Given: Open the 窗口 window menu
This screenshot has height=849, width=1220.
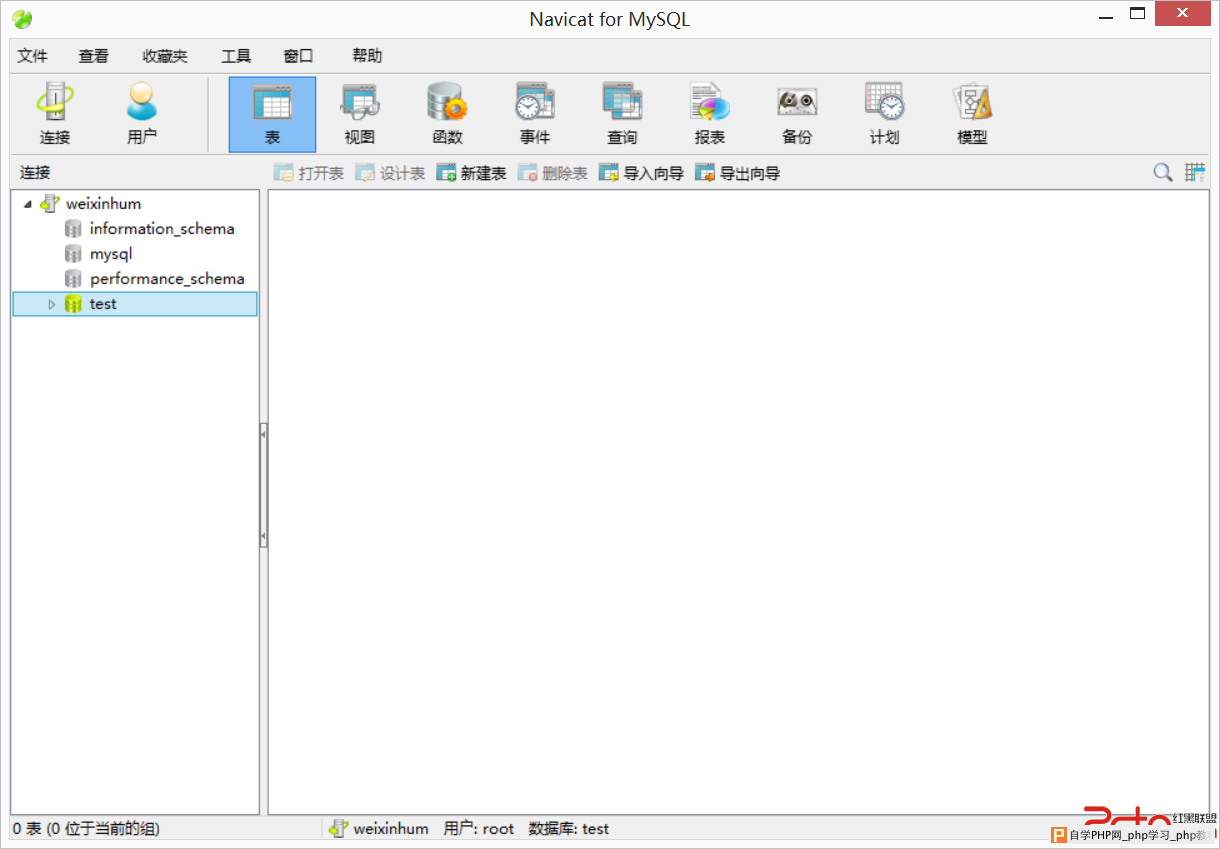Looking at the screenshot, I should point(298,56).
